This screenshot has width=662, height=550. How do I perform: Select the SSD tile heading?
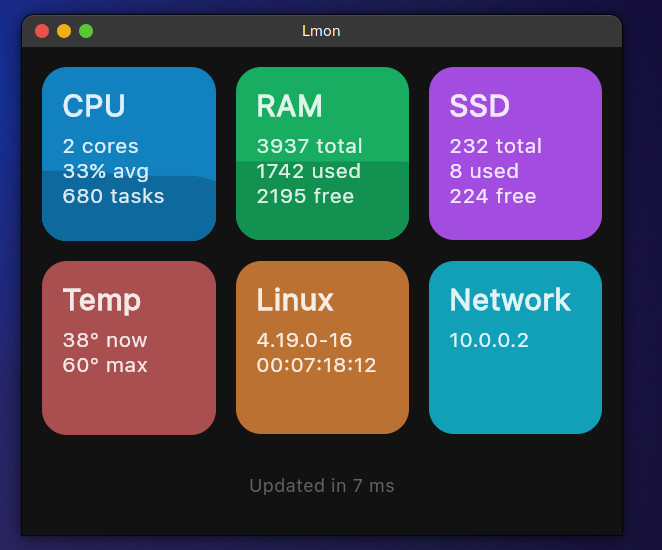click(480, 106)
